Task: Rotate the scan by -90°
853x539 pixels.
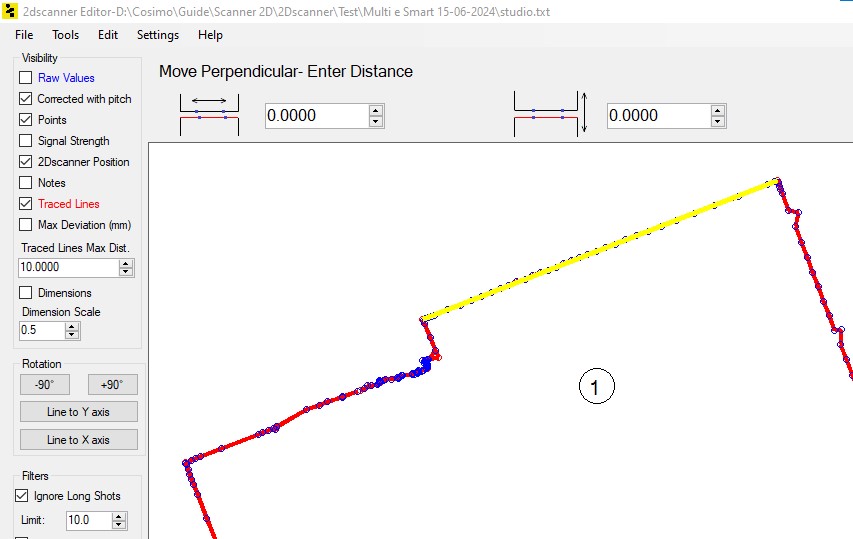Action: 45,385
